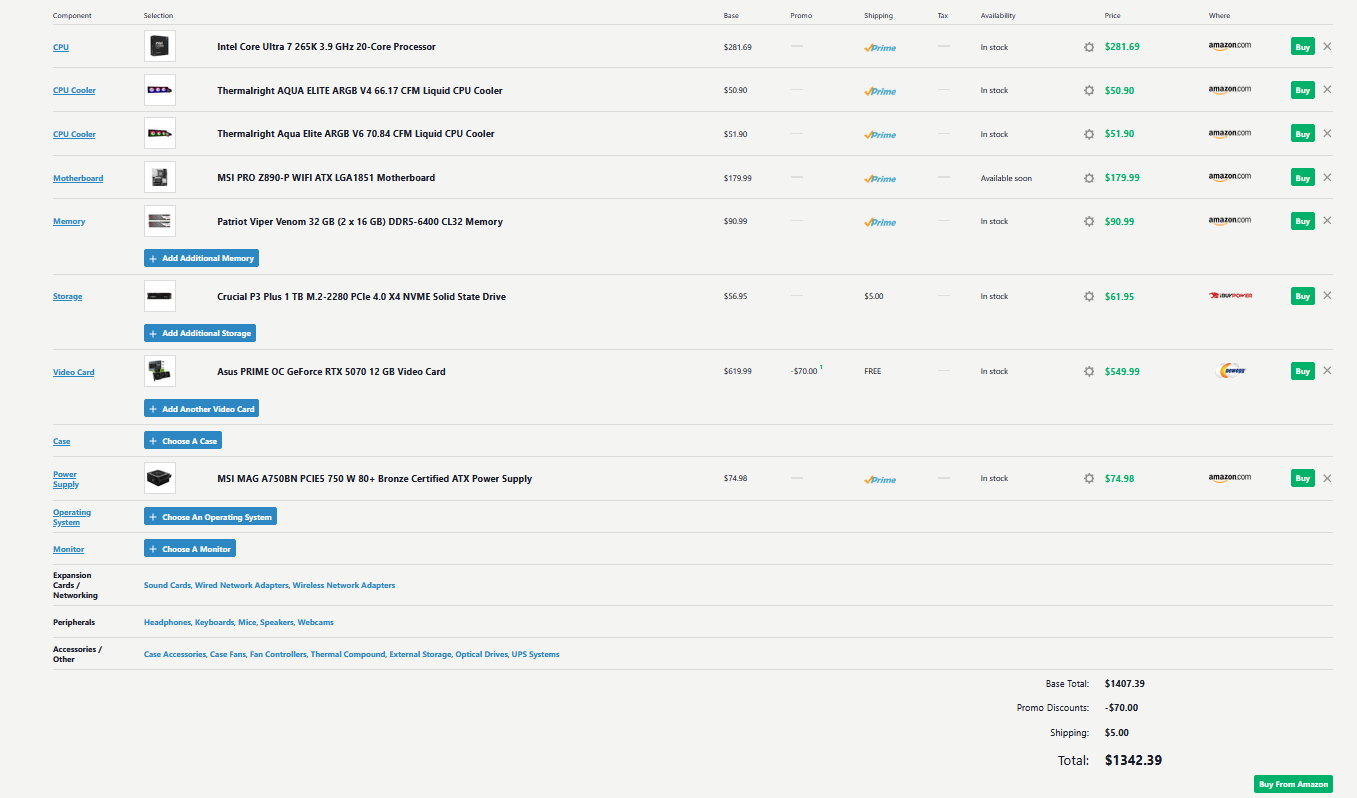The height and width of the screenshot is (798, 1357).
Task: Click Amazon logo in the Power Supply row
Action: tap(1229, 479)
